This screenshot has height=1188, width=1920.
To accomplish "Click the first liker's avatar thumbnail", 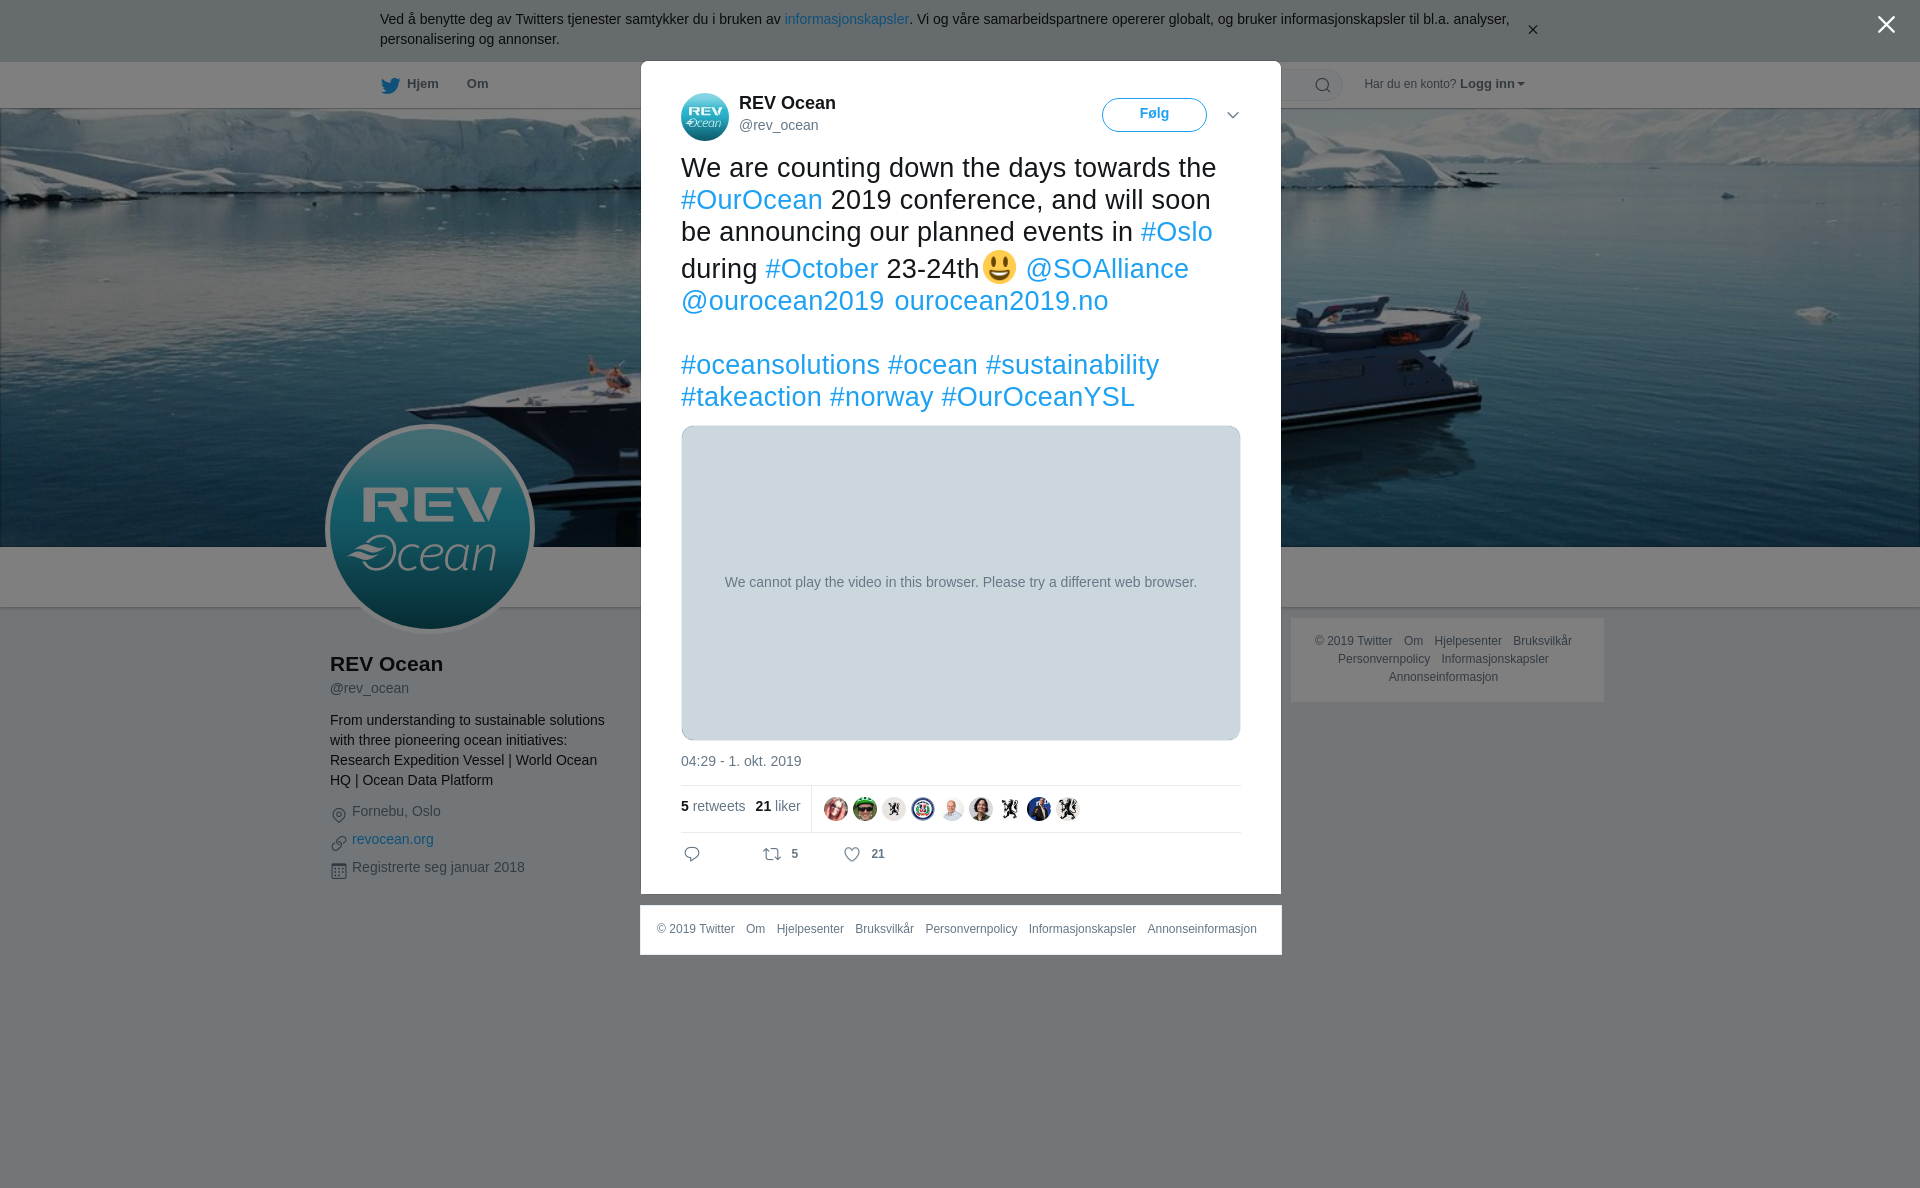I will point(836,809).
